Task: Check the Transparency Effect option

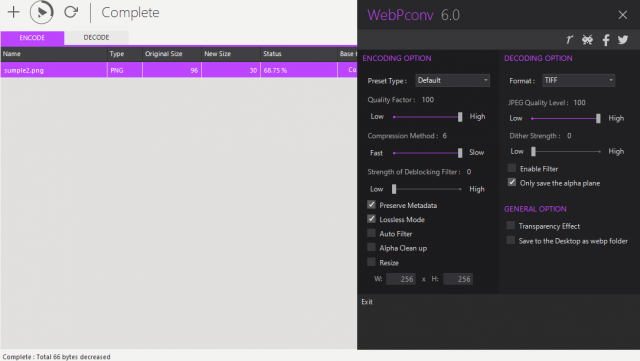Action: 511,225
